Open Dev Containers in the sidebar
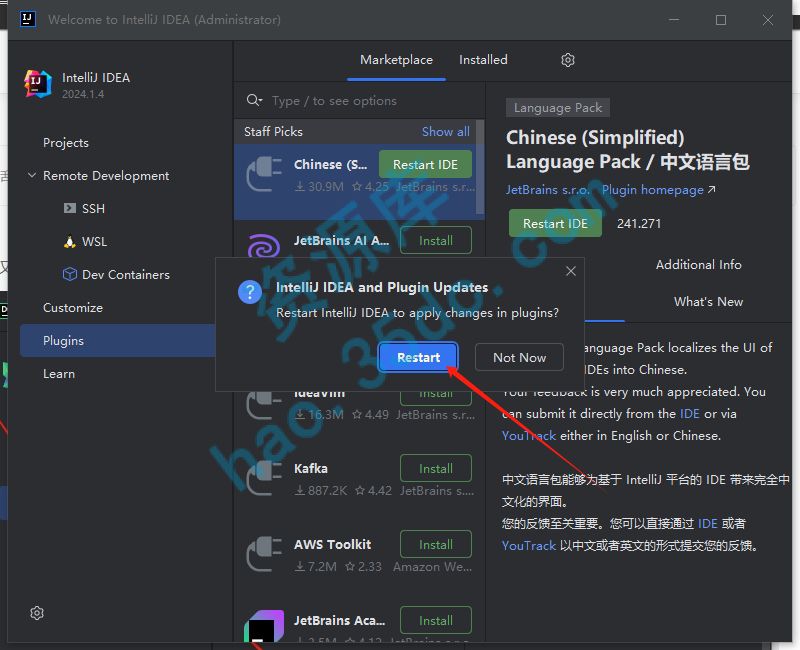The image size is (800, 650). pyautogui.click(x=126, y=274)
